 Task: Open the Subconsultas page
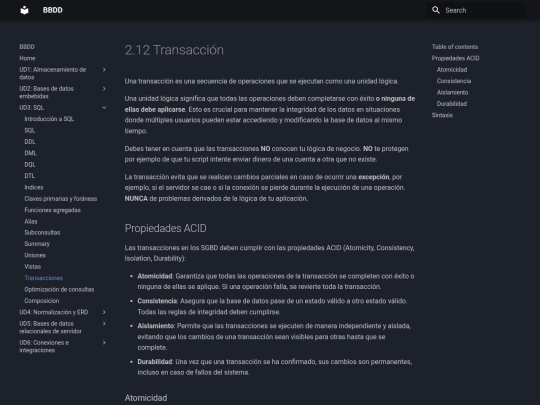point(42,232)
